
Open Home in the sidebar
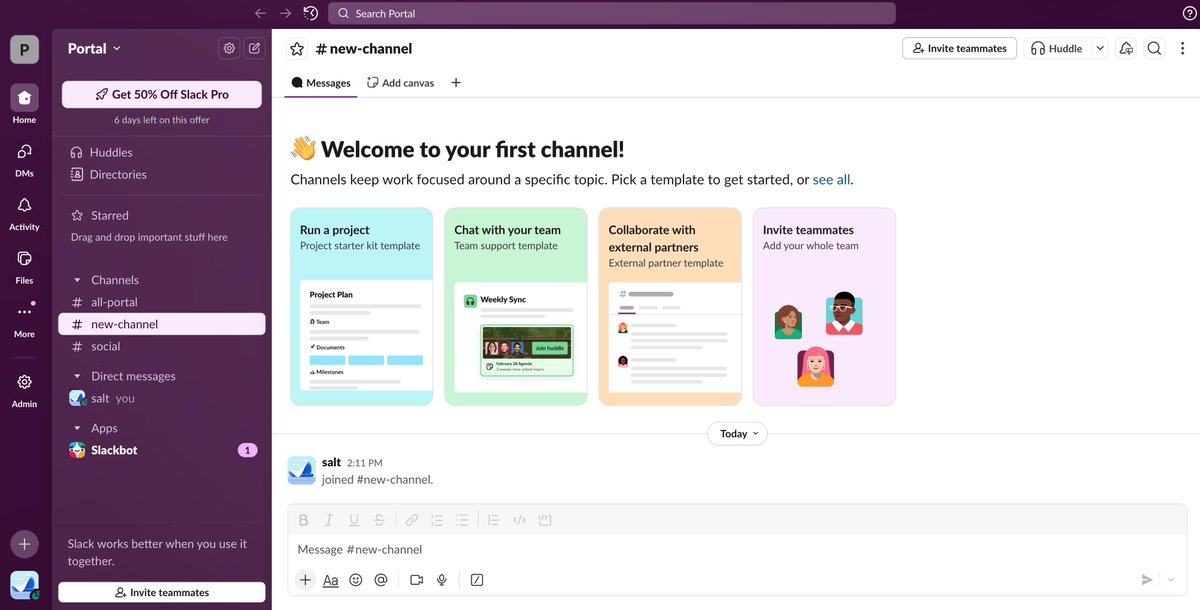tap(24, 105)
